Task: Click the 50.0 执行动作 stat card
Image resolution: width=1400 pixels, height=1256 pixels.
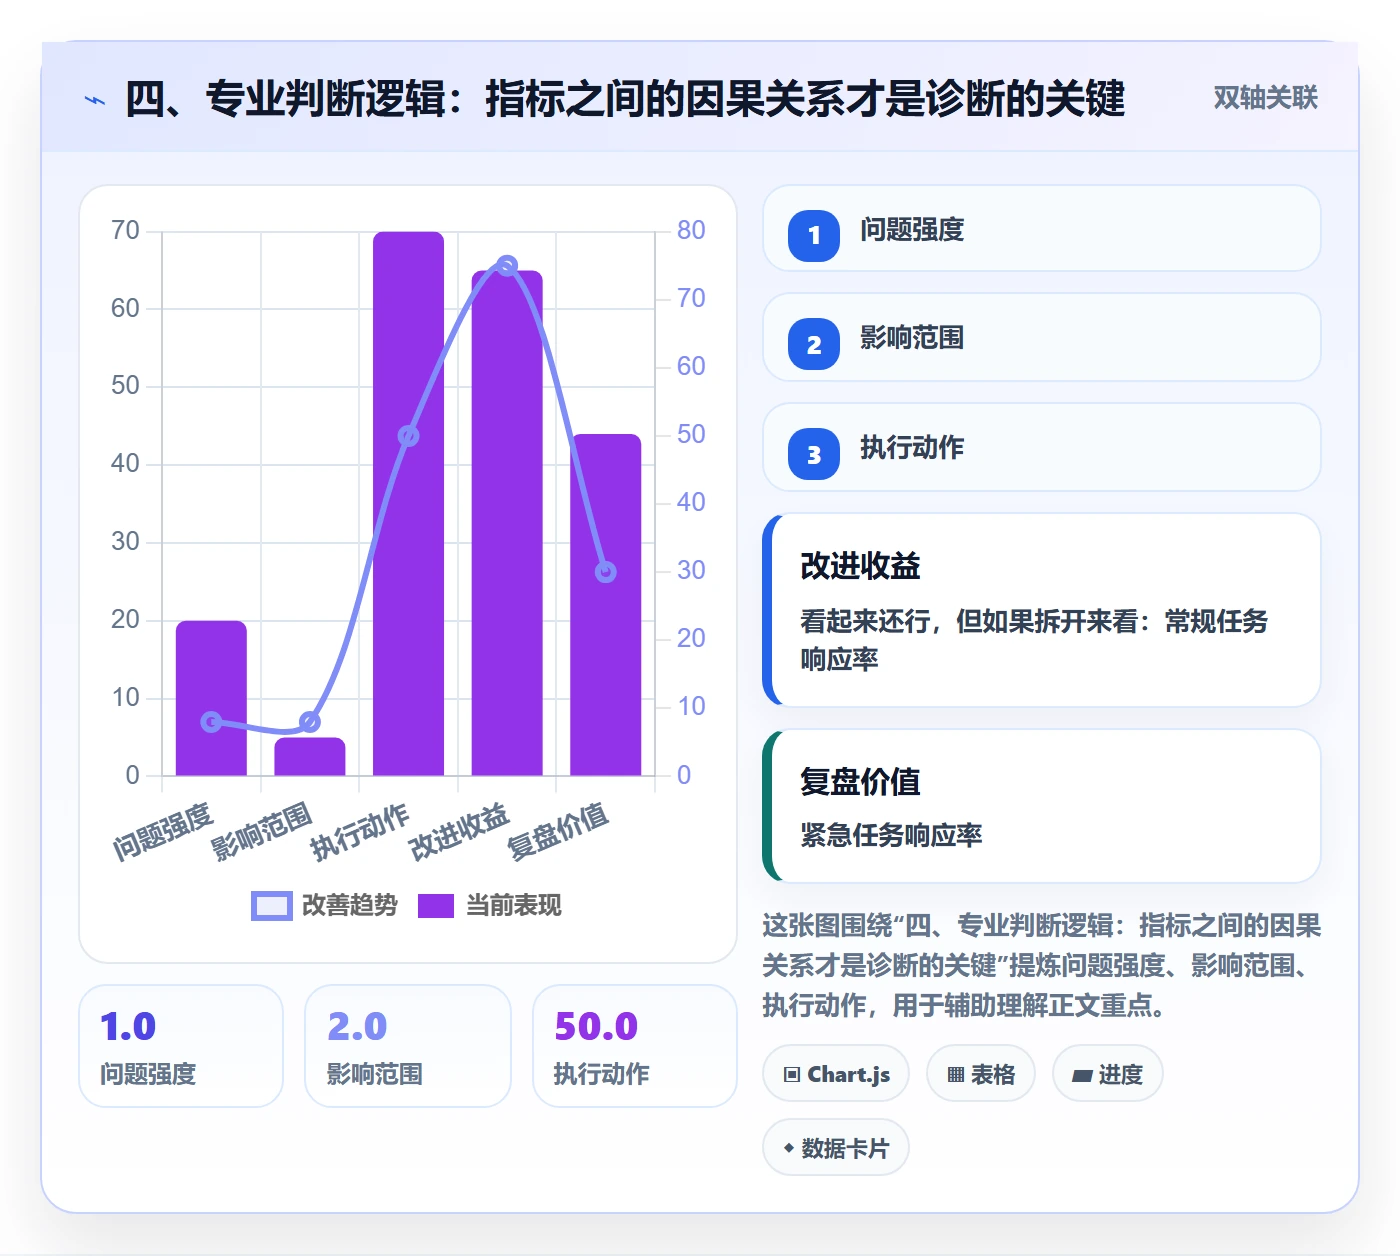Action: (x=635, y=1046)
